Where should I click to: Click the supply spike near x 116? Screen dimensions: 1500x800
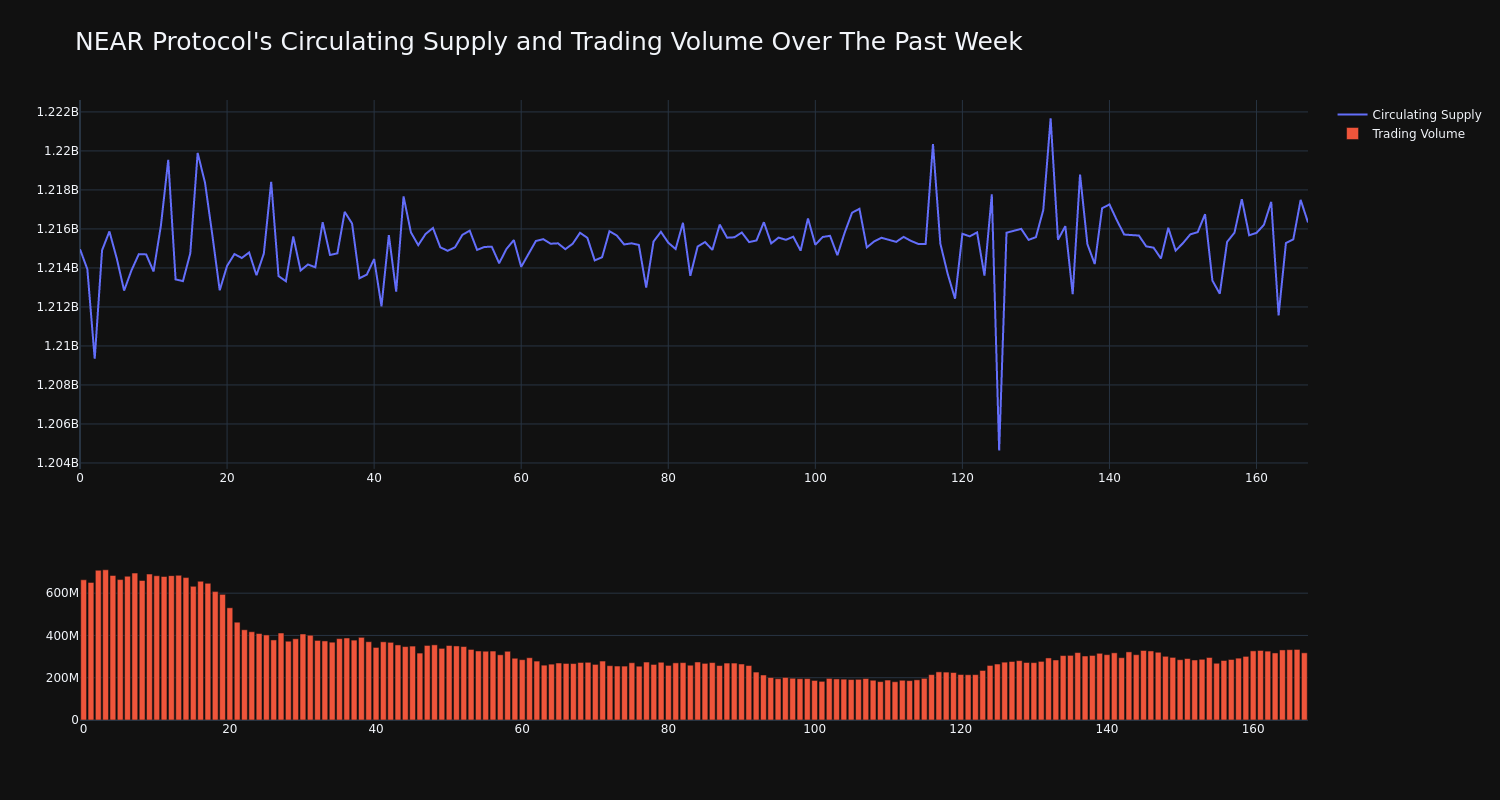[933, 145]
